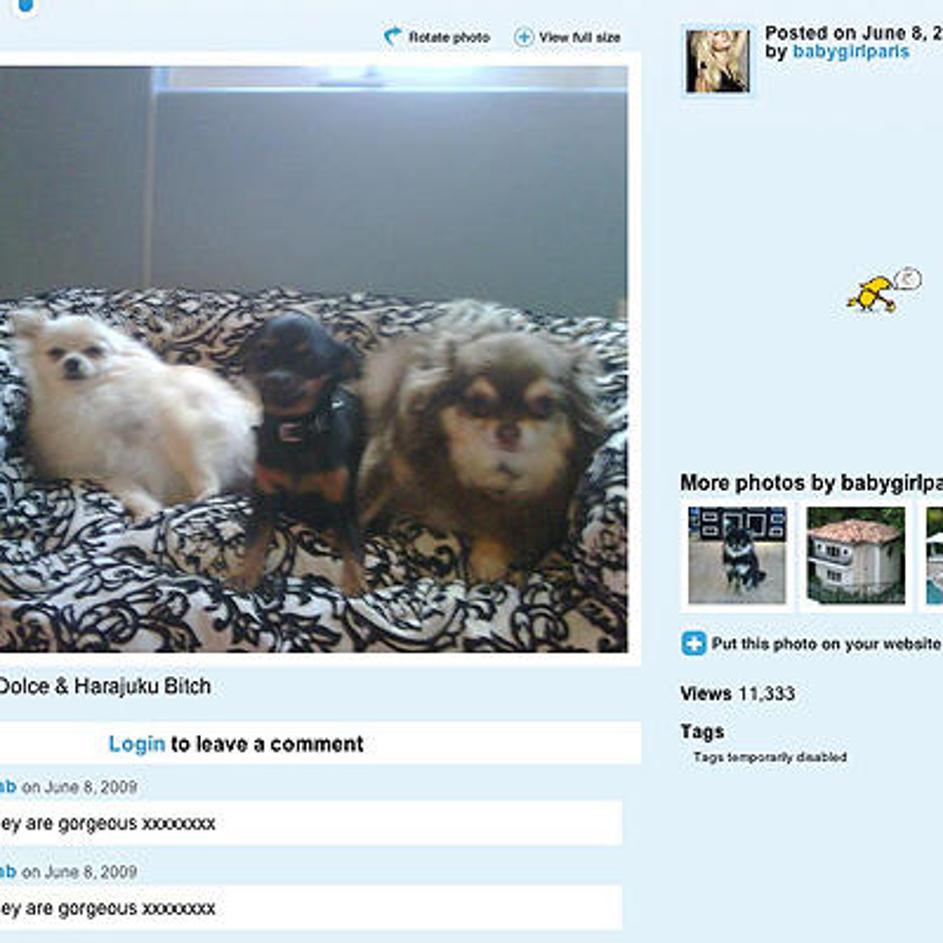The width and height of the screenshot is (943, 943).
Task: Open the black dog thumbnail photo
Action: click(x=737, y=555)
